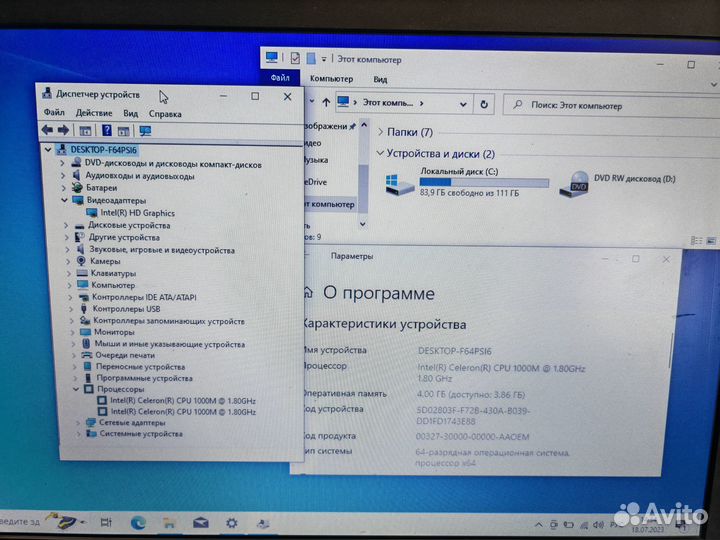
Task: Click the device name DESKTOP-F64PSI6 in Параметры
Action: 455,351
